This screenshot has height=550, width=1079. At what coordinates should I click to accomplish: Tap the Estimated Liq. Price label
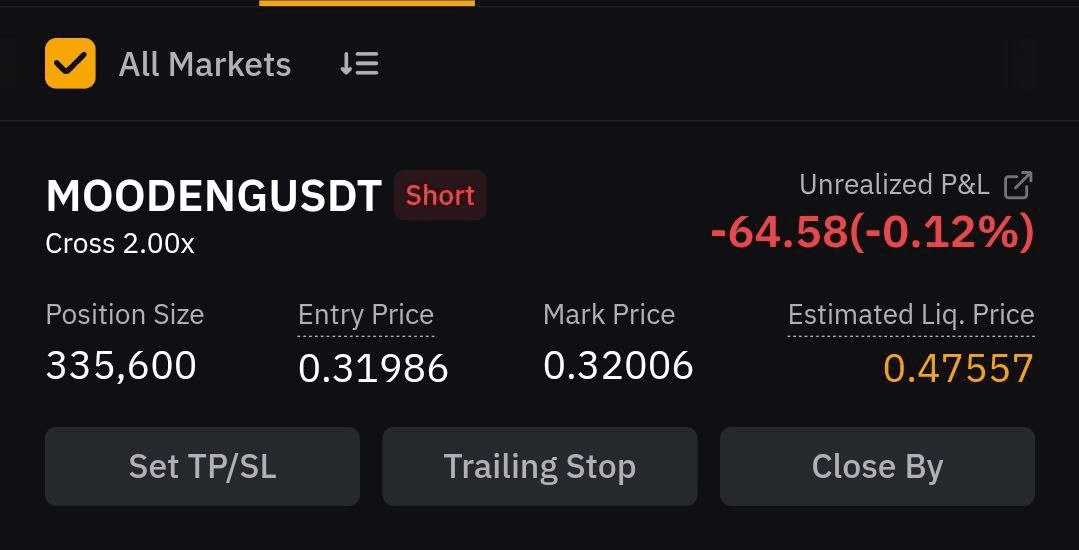click(x=911, y=315)
